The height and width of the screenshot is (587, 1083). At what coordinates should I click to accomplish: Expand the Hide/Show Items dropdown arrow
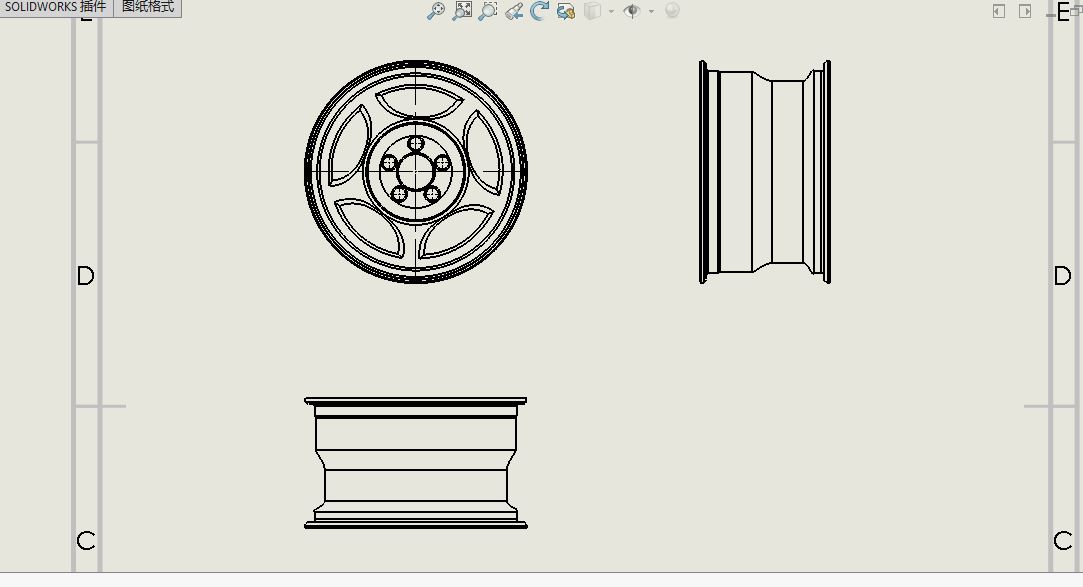pyautogui.click(x=651, y=11)
